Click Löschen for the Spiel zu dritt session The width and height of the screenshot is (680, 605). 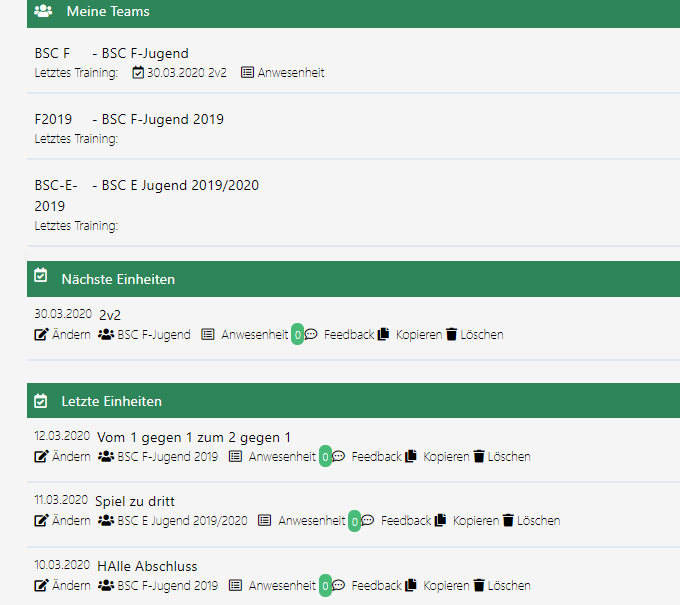[x=538, y=521]
